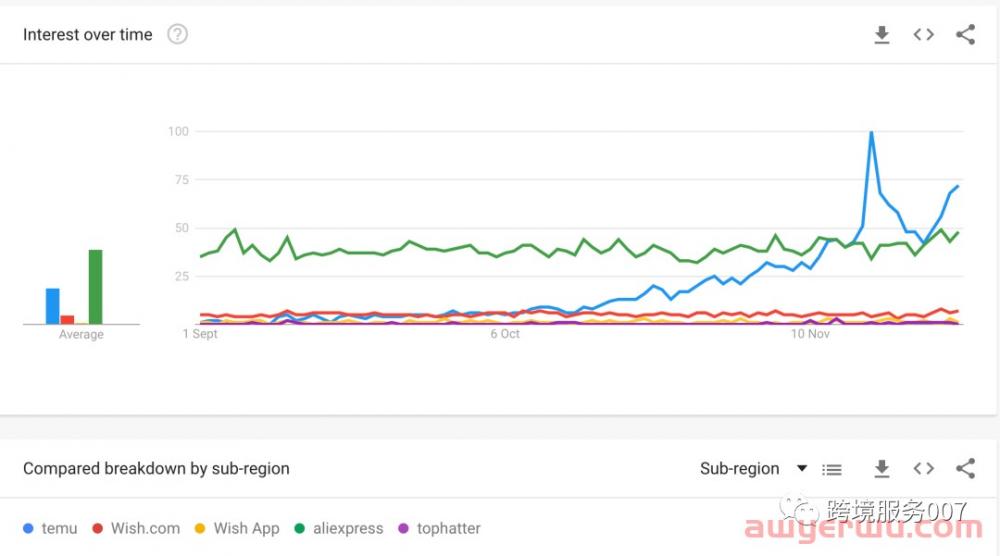Screen dimensions: 1000x556
Task: Open help for Interest over time
Action: [177, 34]
